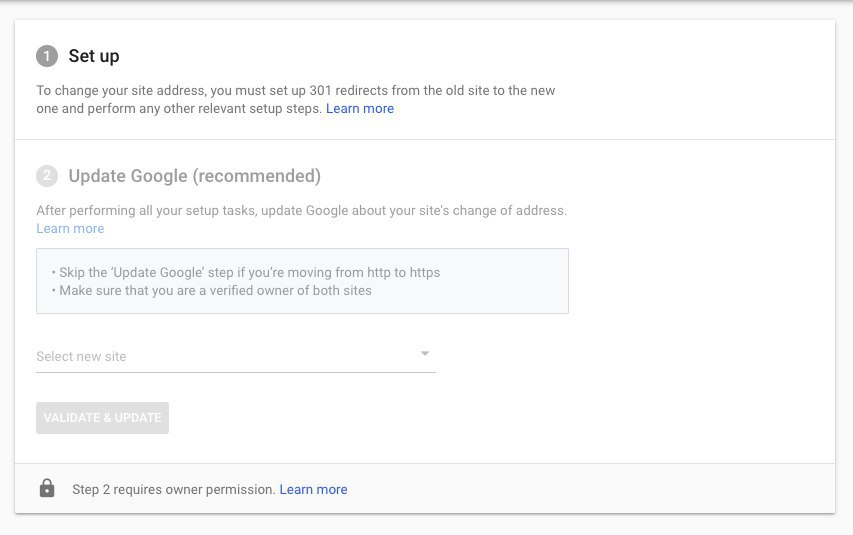Click the lock icon in the footer
The height and width of the screenshot is (535, 853).
[x=47, y=488]
